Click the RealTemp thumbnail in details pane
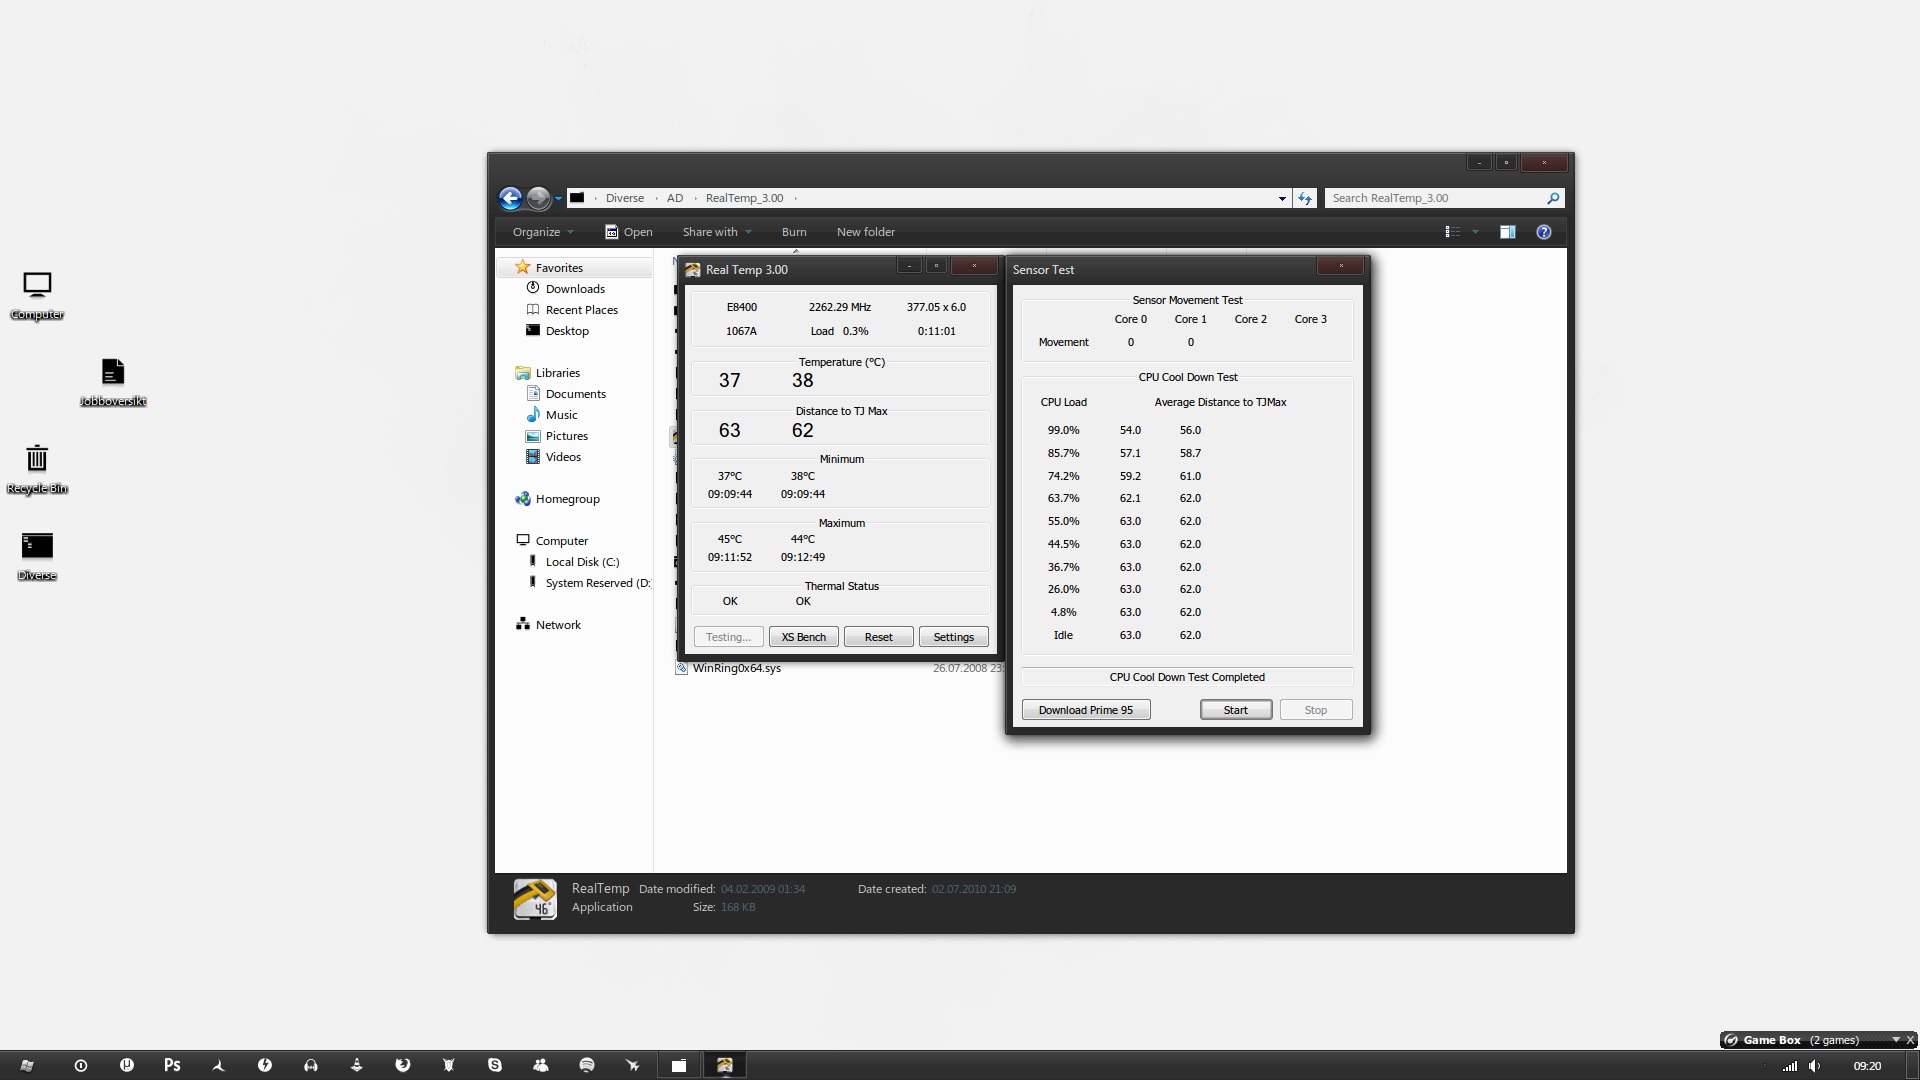This screenshot has height=1080, width=1920. pyautogui.click(x=535, y=899)
